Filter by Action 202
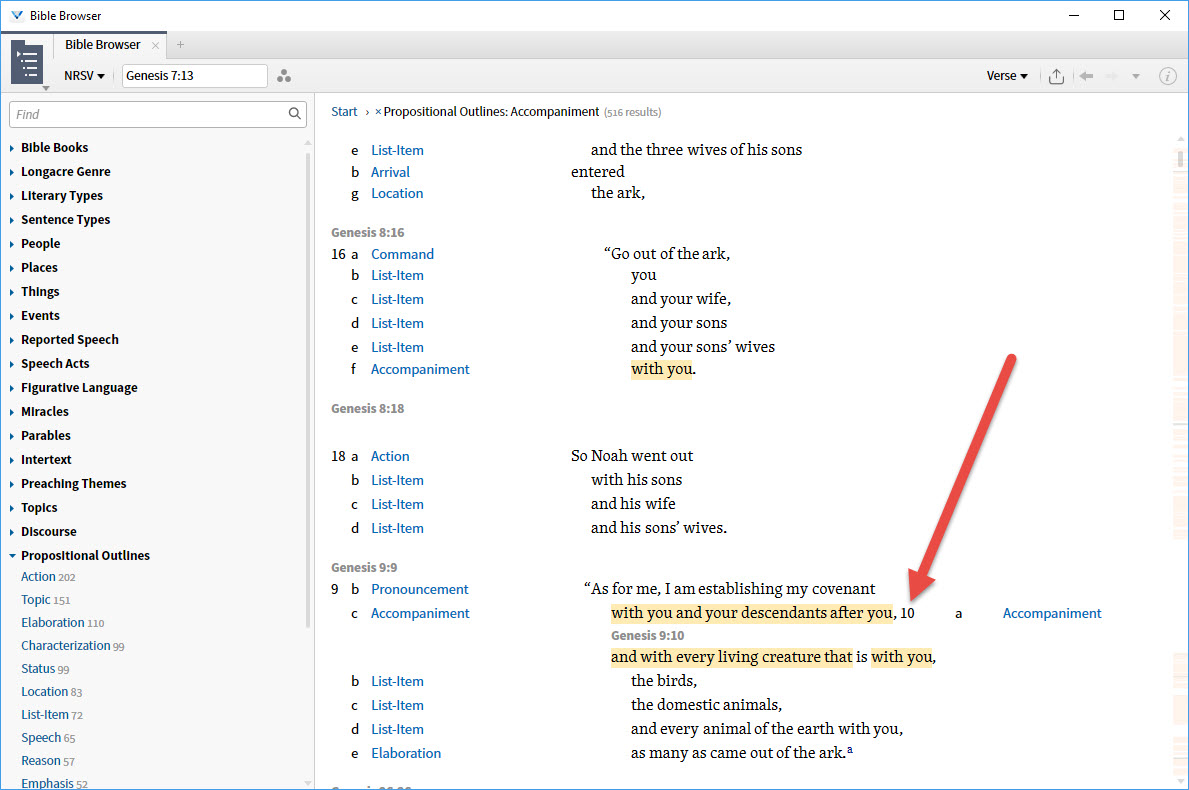 [x=48, y=577]
